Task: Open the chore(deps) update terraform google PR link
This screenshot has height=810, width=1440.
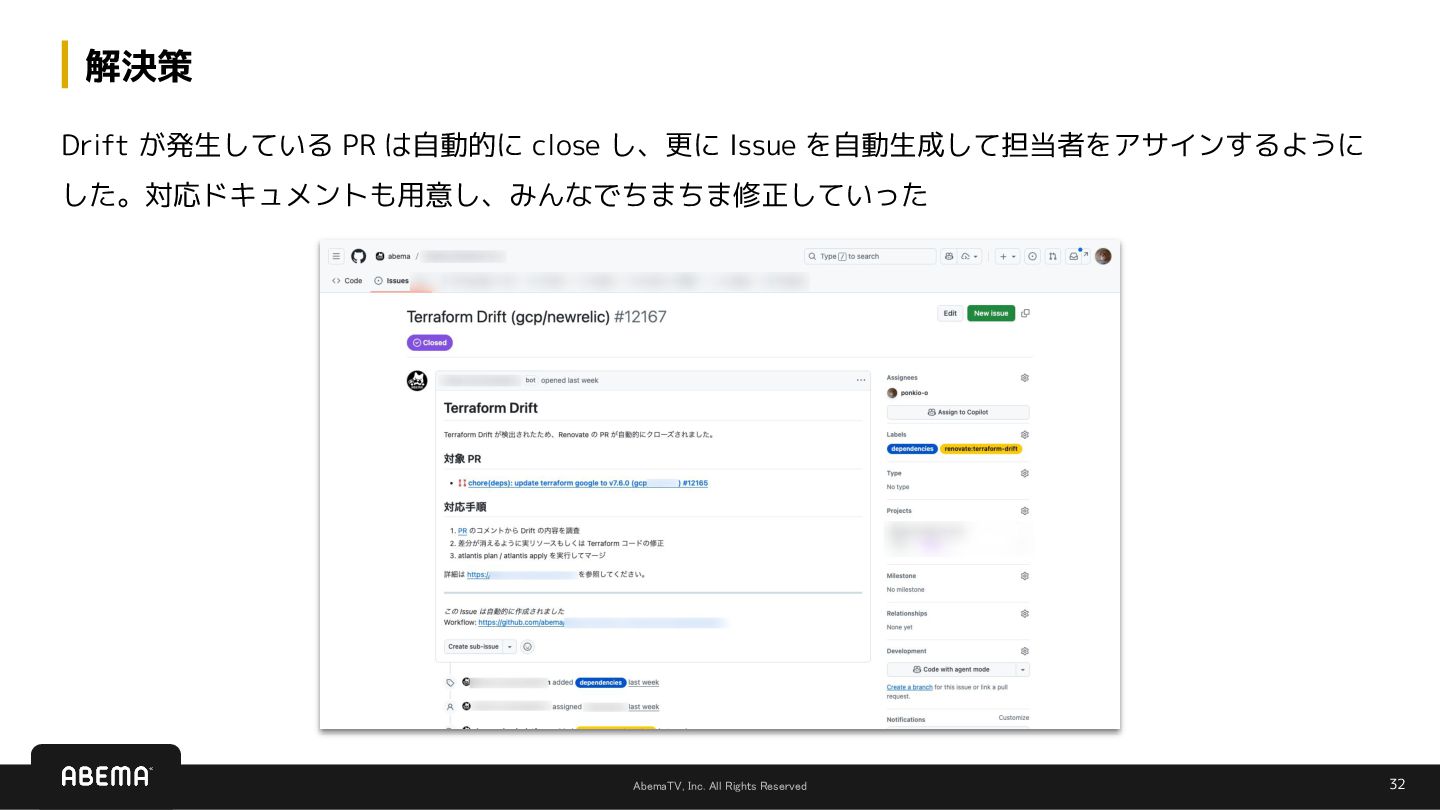Action: (587, 483)
